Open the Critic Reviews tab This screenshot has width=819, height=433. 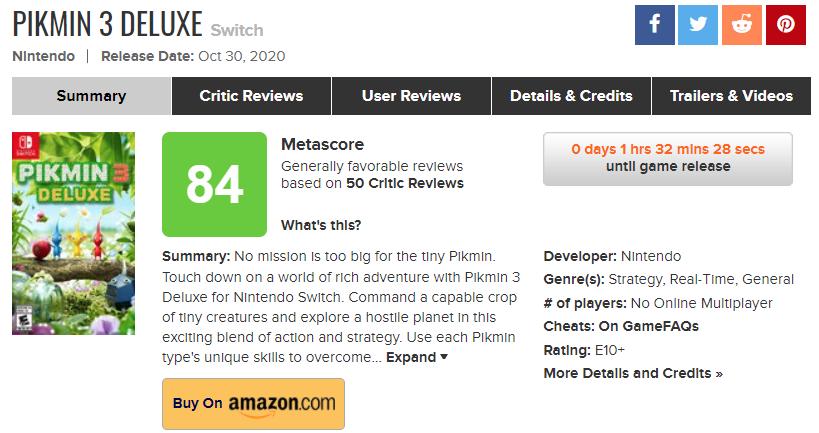tap(251, 96)
